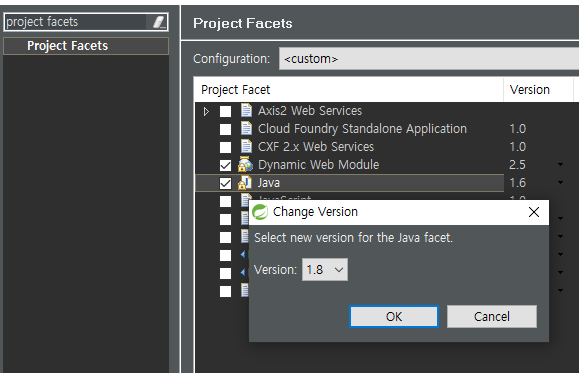579x373 pixels.
Task: Click the Axis2 Web Services document icon
Action: pos(246,110)
